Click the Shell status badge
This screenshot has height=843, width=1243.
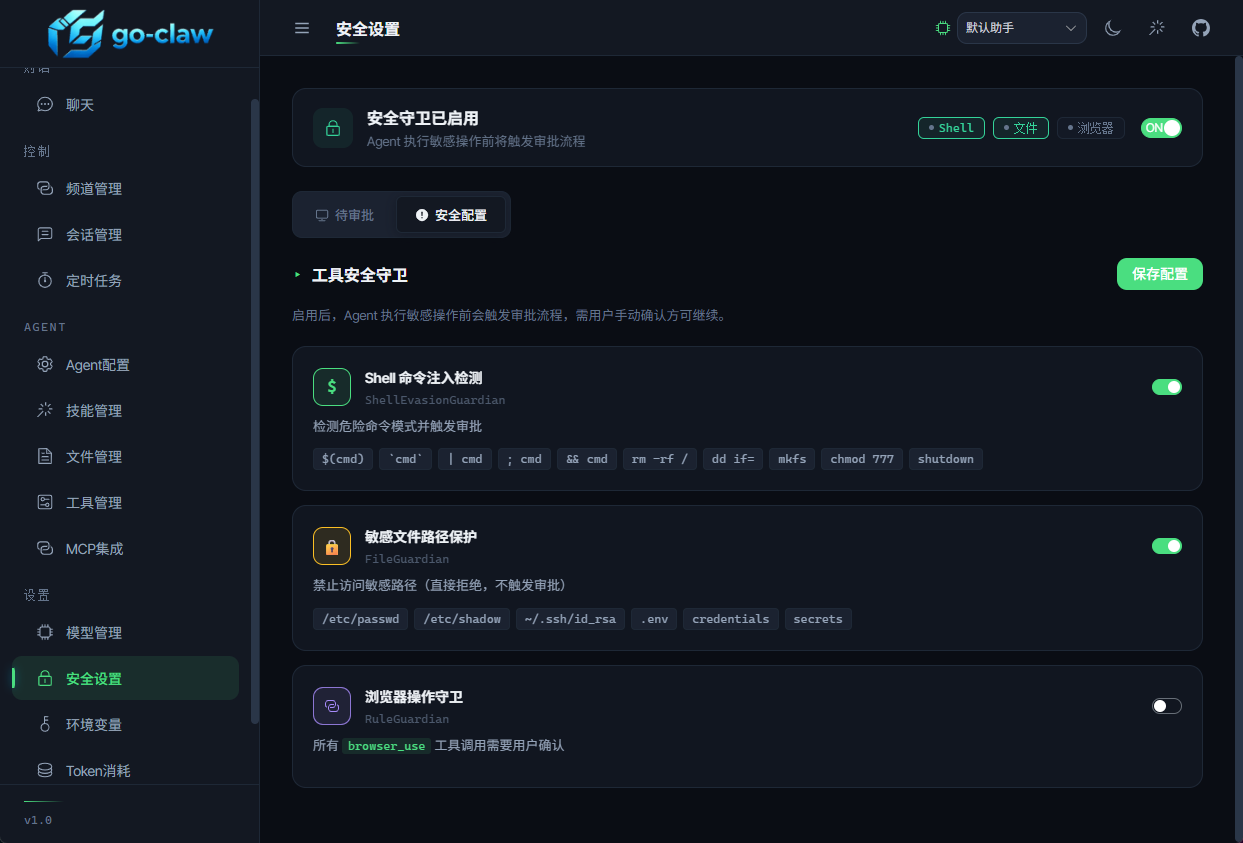[951, 128]
